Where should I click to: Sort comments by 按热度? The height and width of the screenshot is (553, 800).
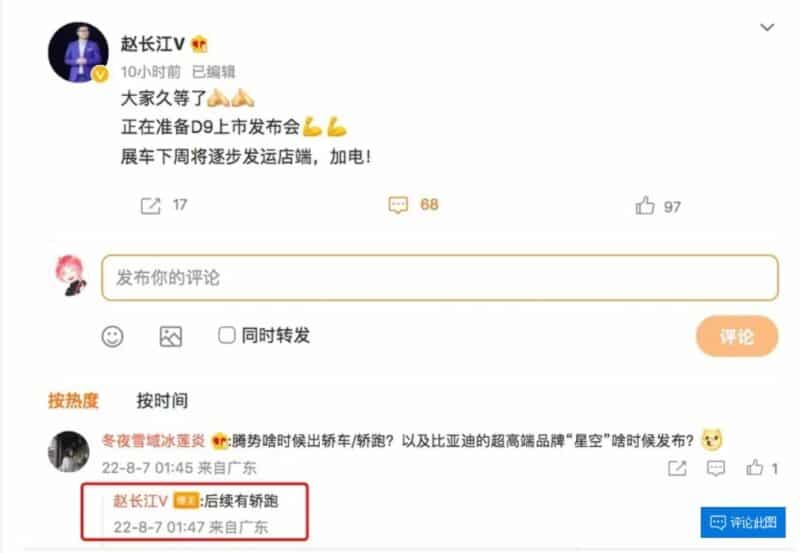click(x=73, y=400)
